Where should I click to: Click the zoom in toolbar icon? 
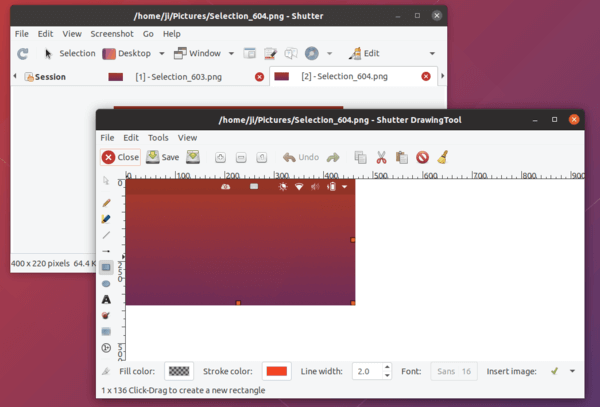click(220, 158)
